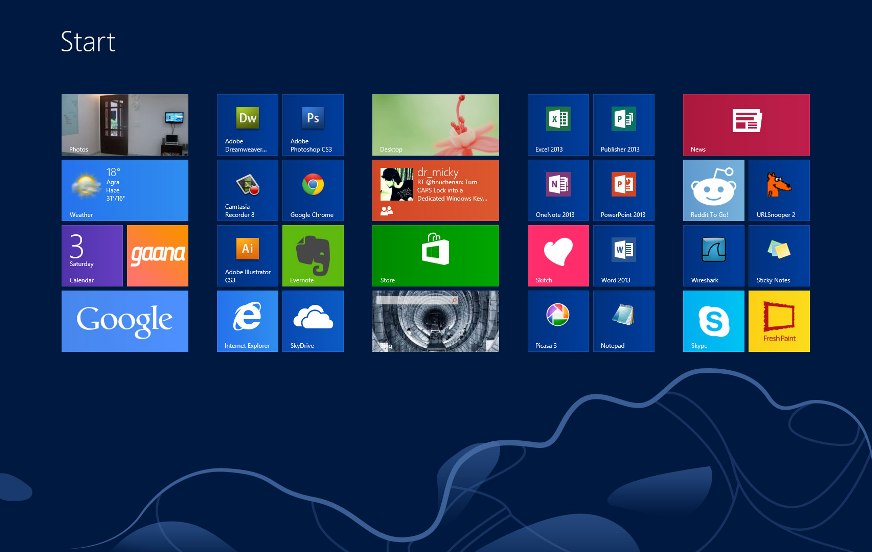This screenshot has height=552, width=872.
Task: Open the Photos tile
Action: (125, 125)
